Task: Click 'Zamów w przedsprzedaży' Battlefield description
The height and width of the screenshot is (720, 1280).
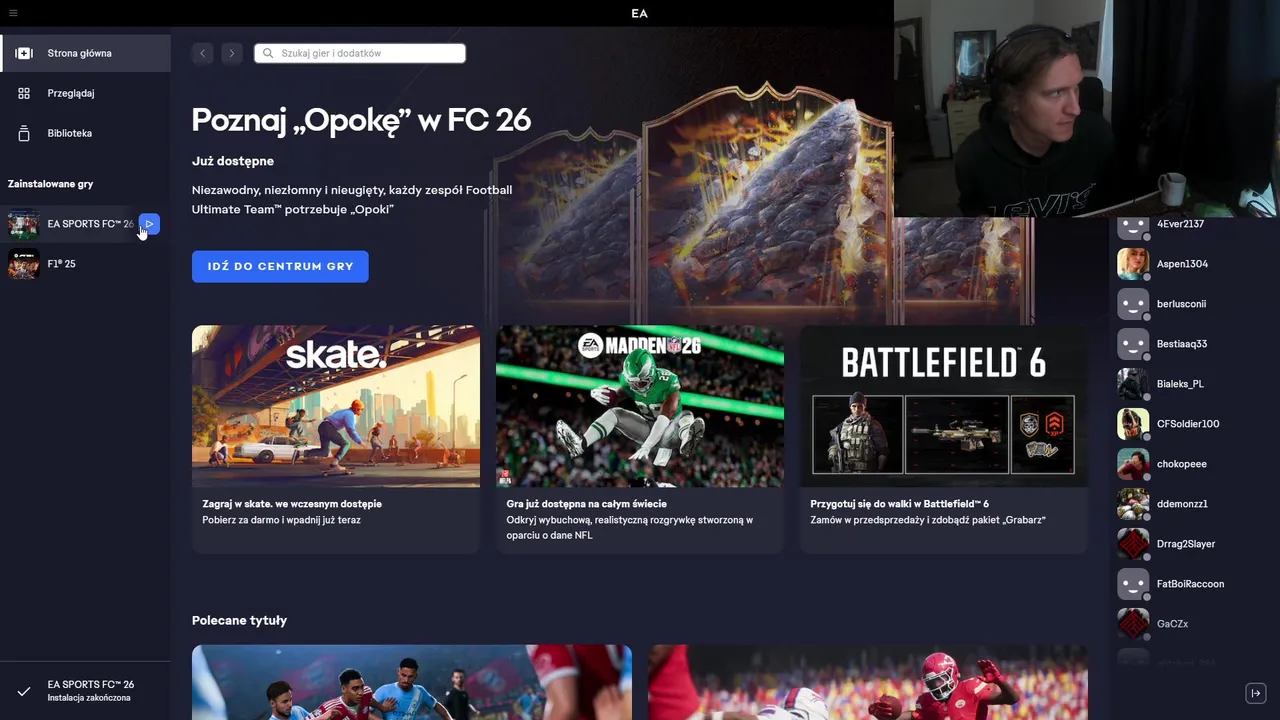Action: (x=928, y=520)
